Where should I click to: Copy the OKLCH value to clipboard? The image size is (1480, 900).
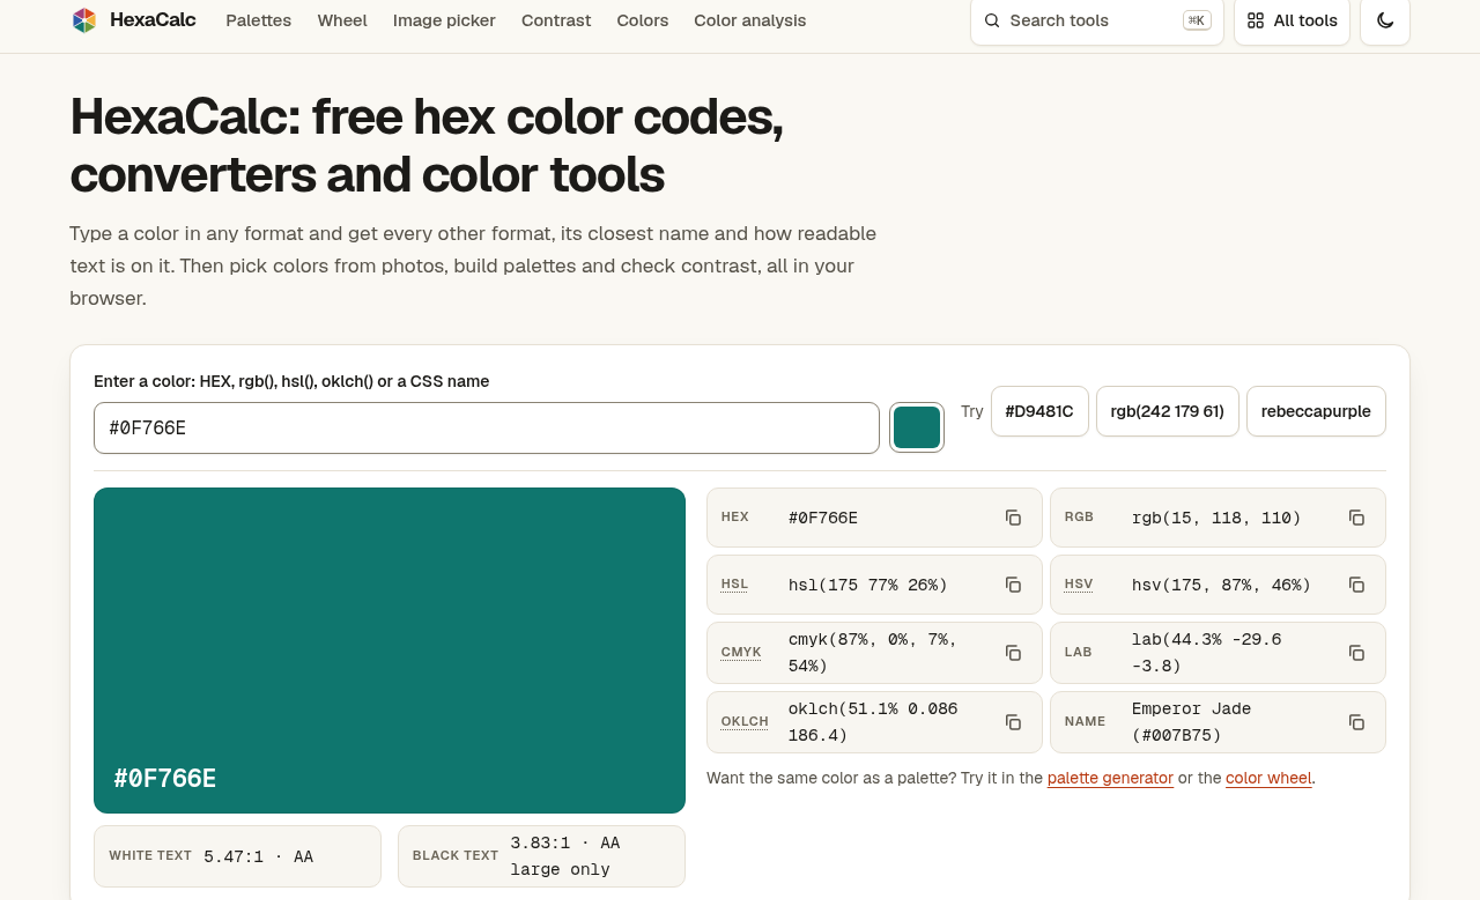(1013, 722)
